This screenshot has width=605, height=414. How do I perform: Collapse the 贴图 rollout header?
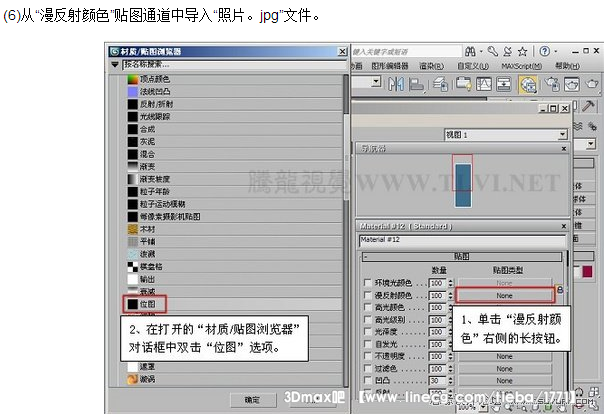pyautogui.click(x=461, y=257)
